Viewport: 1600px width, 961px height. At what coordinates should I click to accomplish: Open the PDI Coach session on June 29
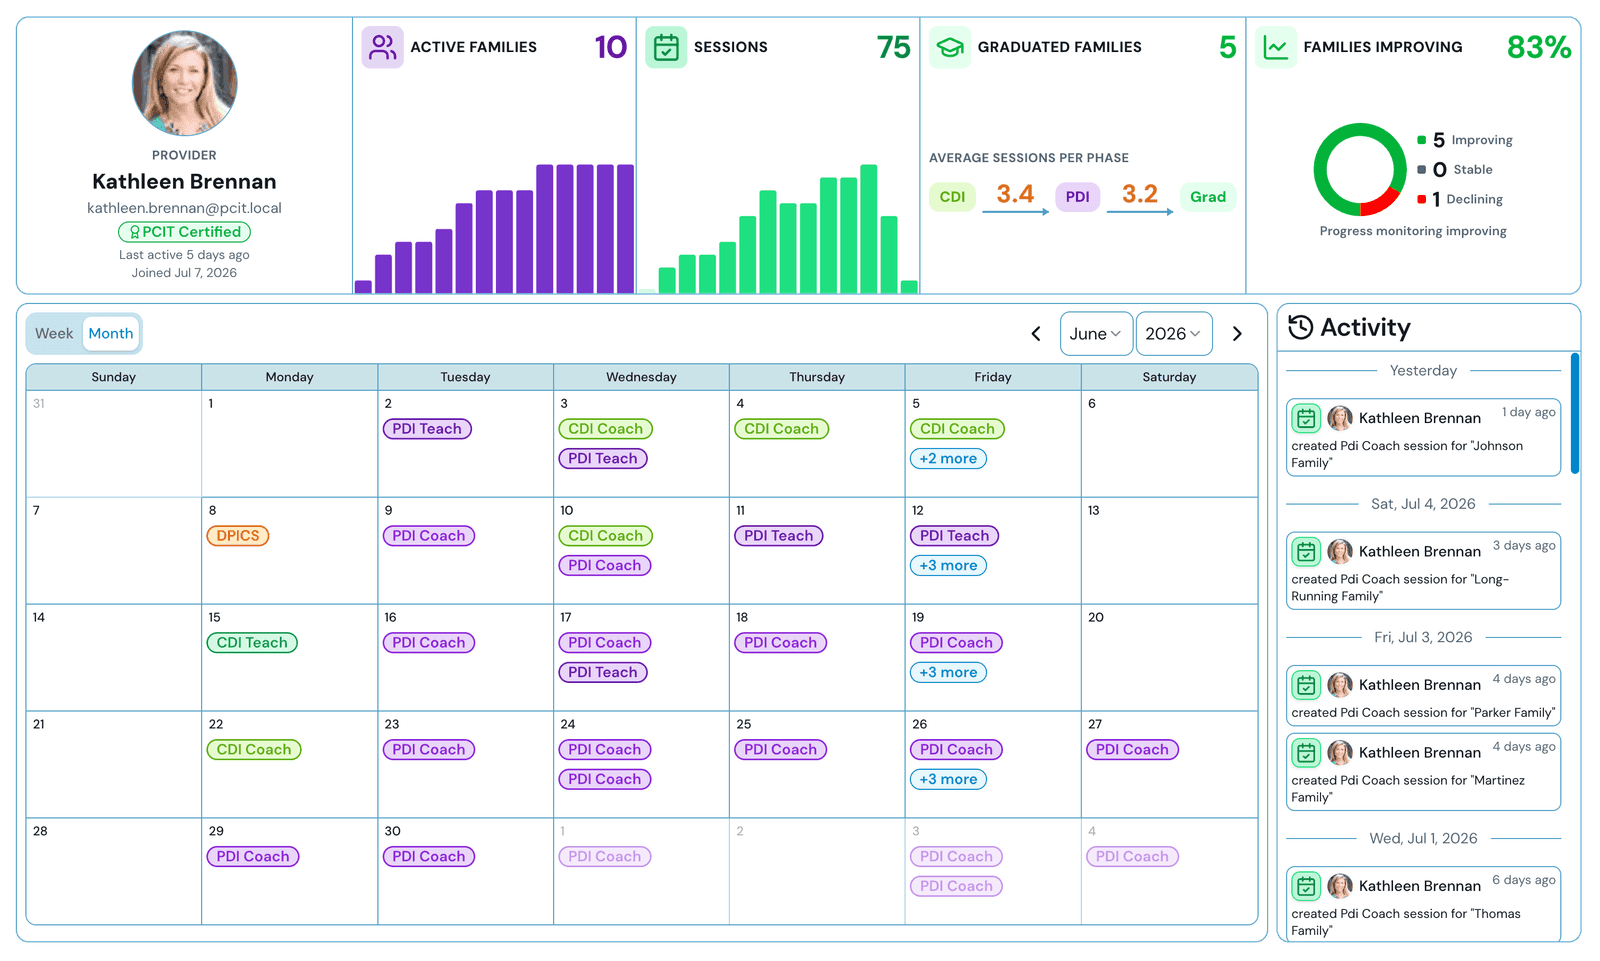[x=253, y=857]
